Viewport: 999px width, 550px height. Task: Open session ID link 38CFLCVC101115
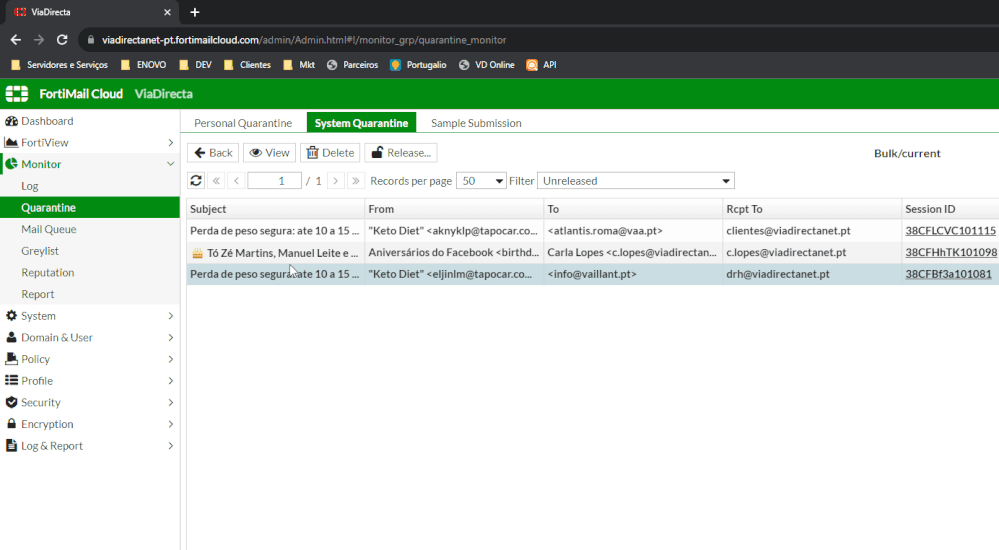950,230
